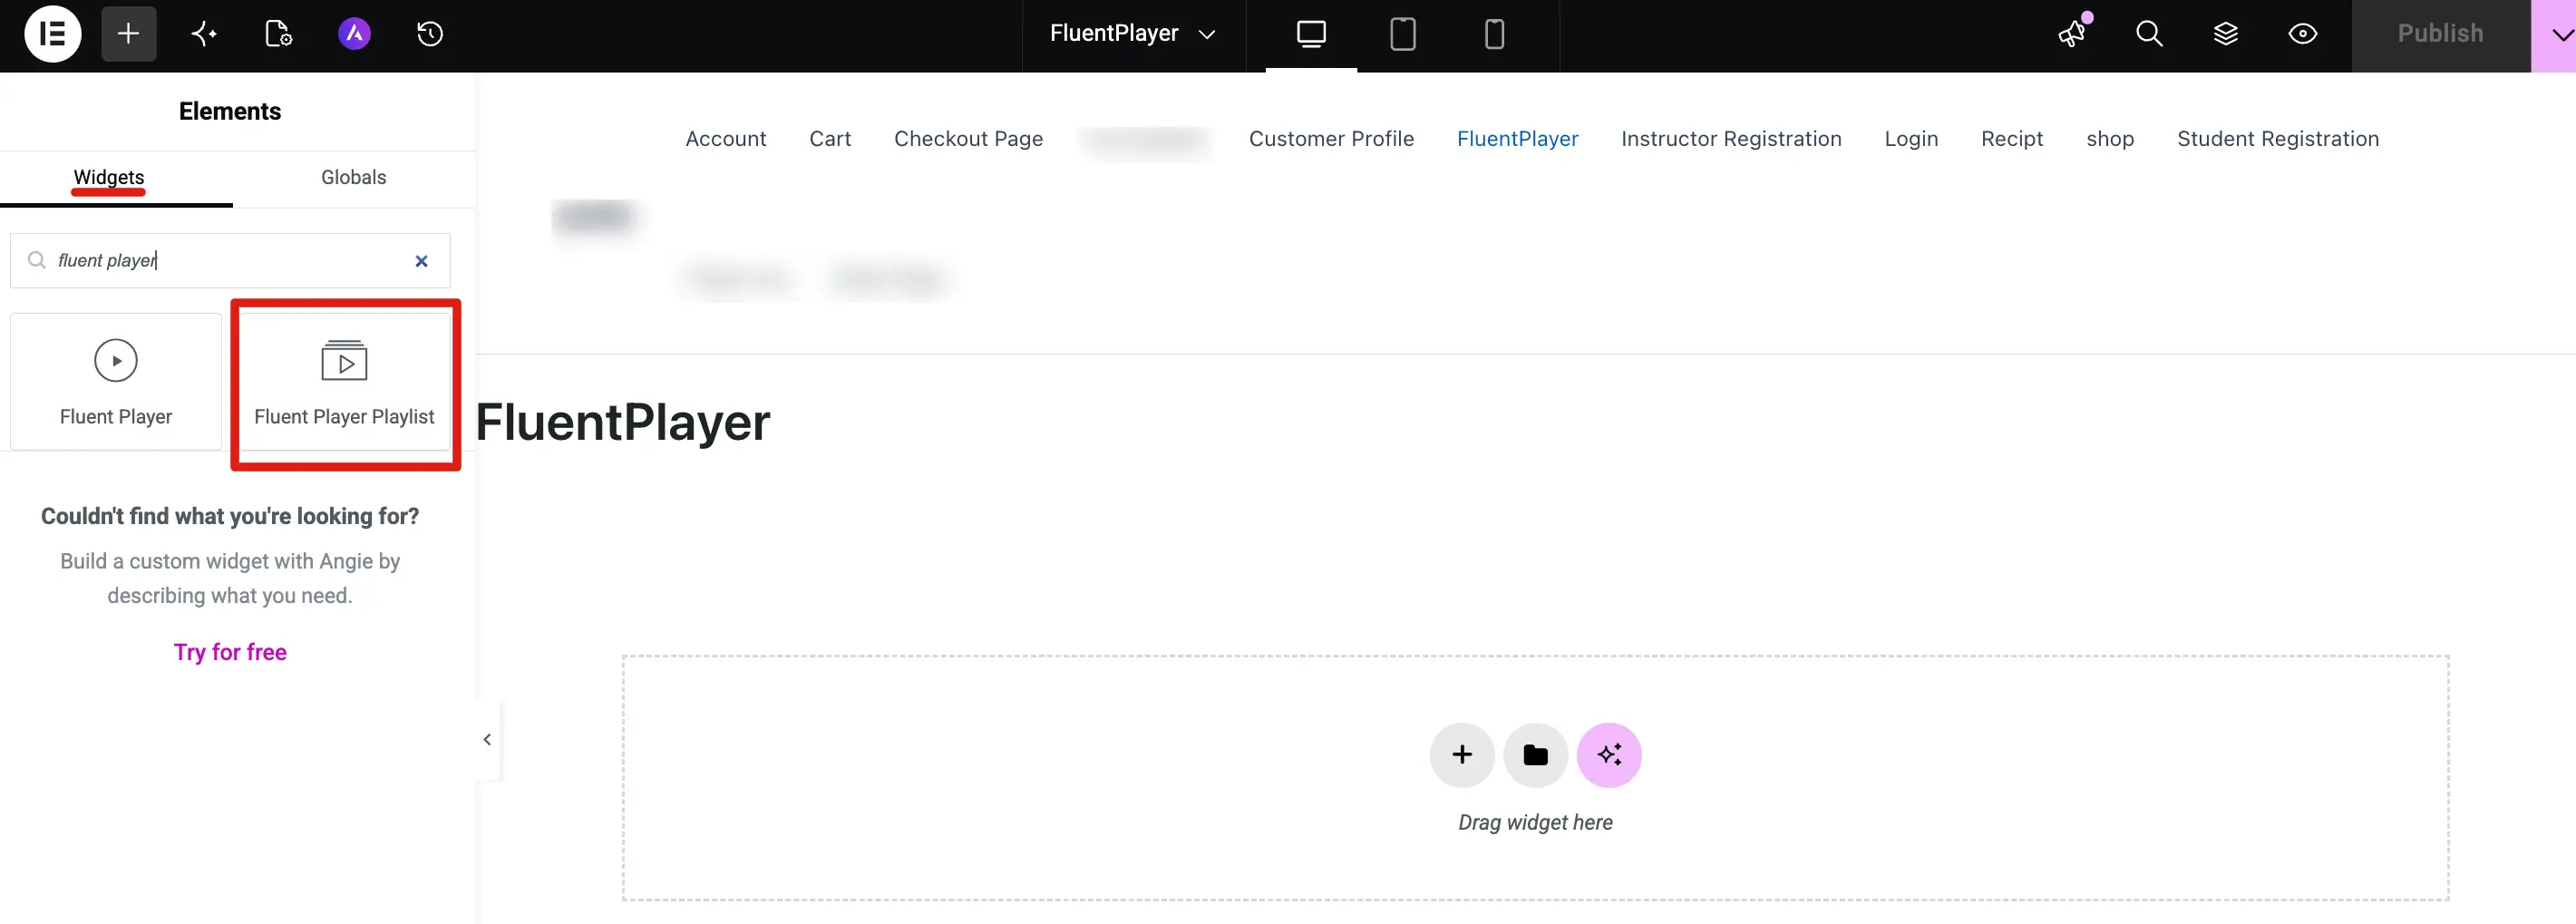
Task: Open the template library folder button
Action: click(x=1535, y=755)
